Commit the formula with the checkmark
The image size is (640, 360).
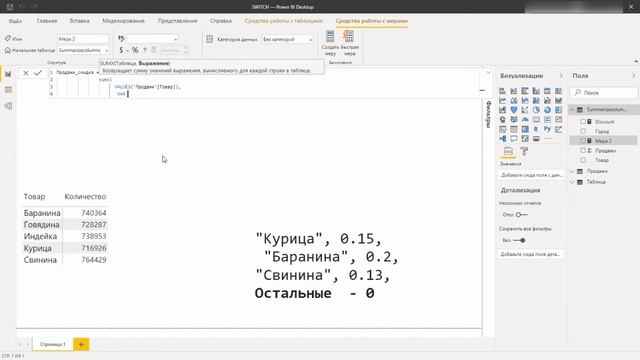[x=38, y=73]
